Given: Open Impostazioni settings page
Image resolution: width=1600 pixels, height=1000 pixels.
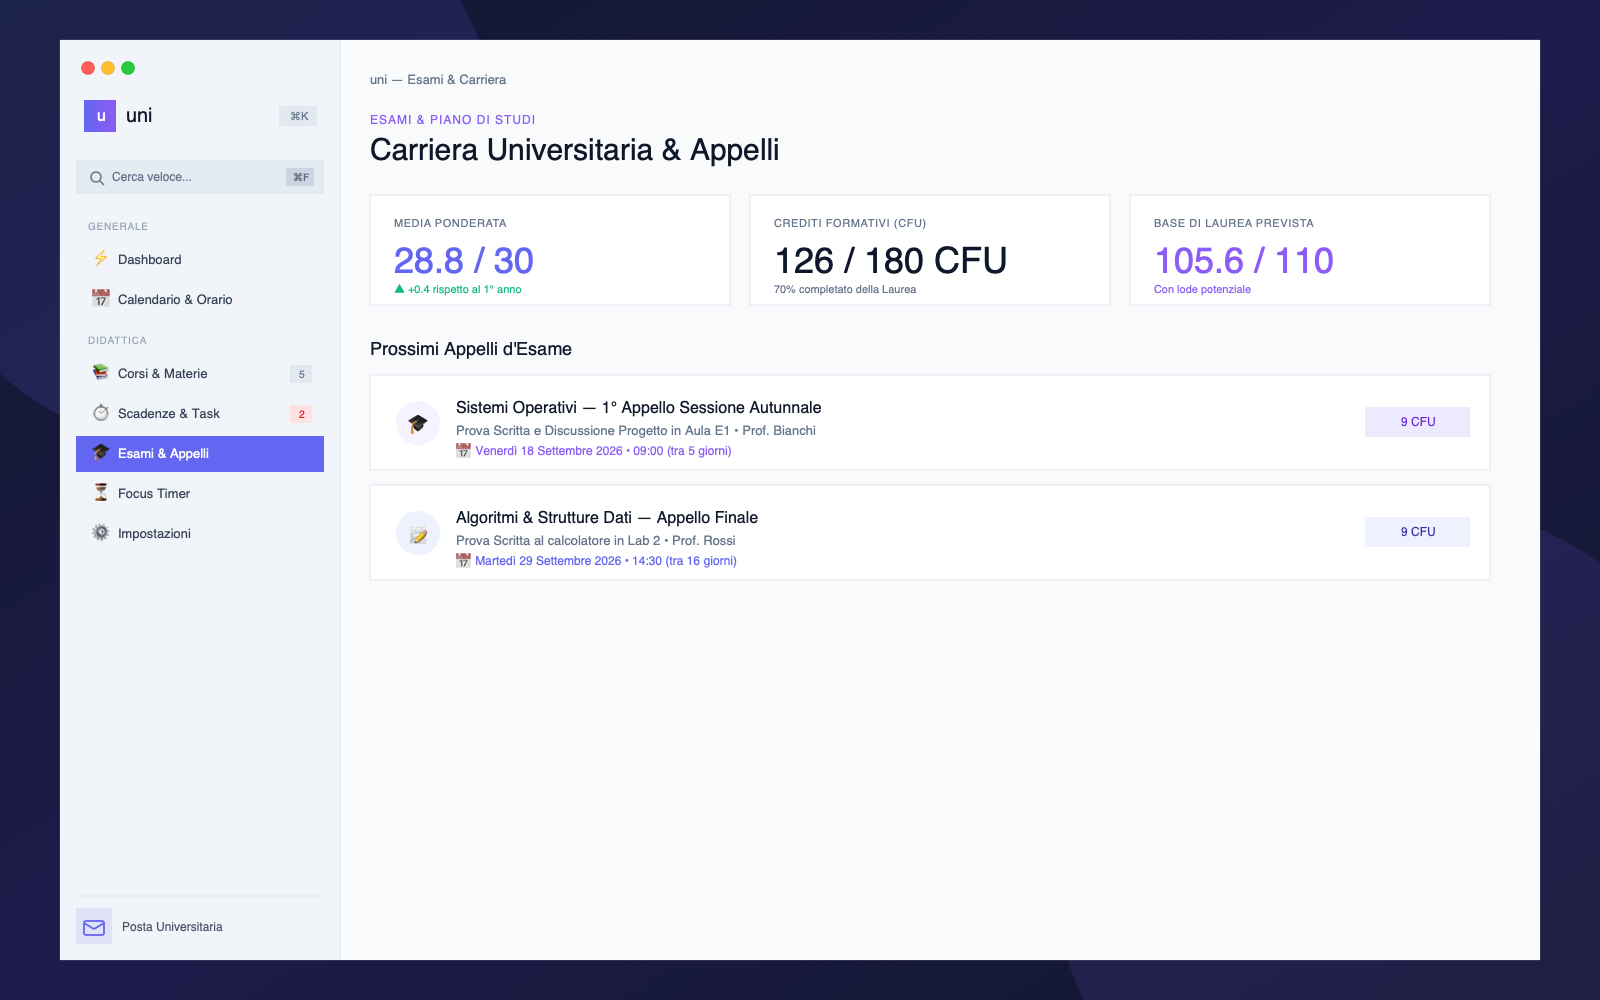Looking at the screenshot, I should tap(200, 533).
